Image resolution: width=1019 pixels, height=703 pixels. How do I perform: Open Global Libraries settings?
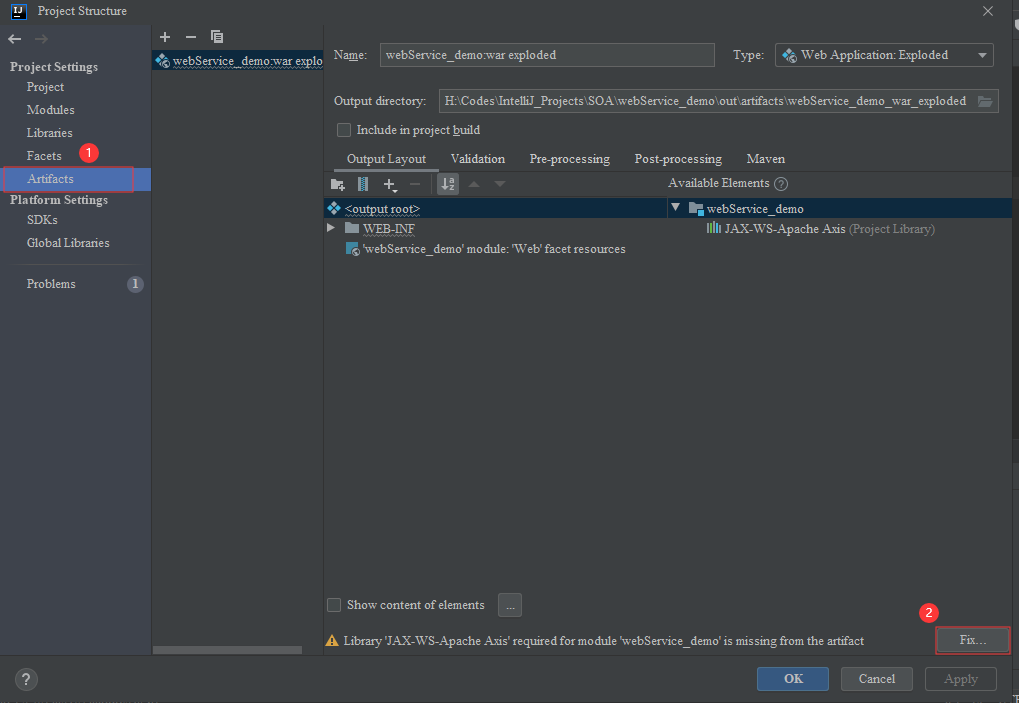[68, 243]
